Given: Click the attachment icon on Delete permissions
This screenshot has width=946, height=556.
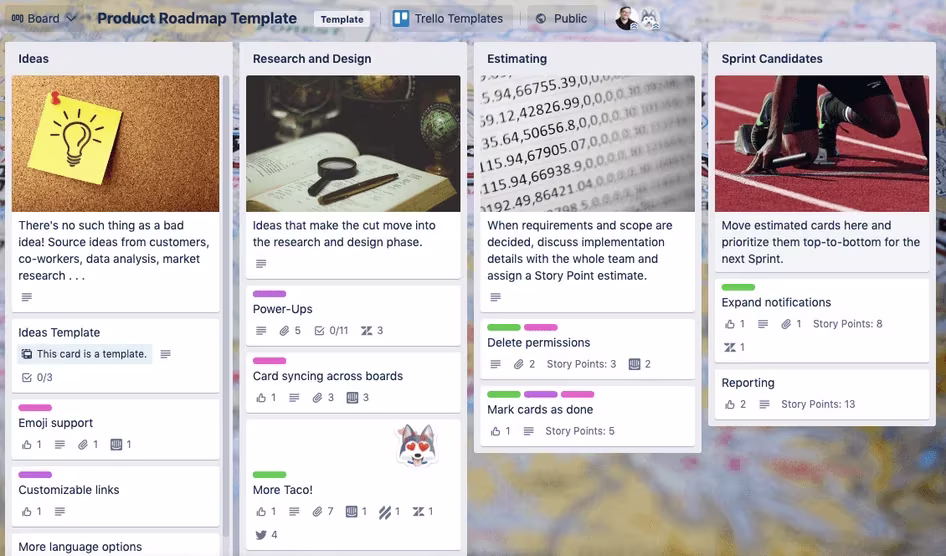Looking at the screenshot, I should click(518, 364).
